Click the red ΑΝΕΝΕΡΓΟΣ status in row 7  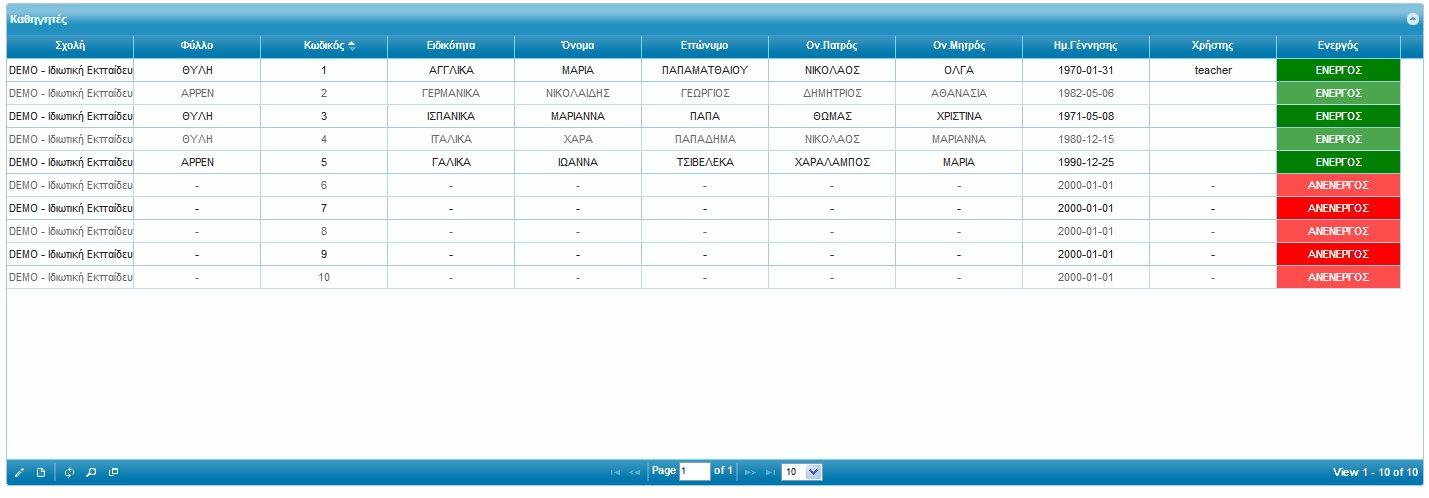pos(1338,208)
